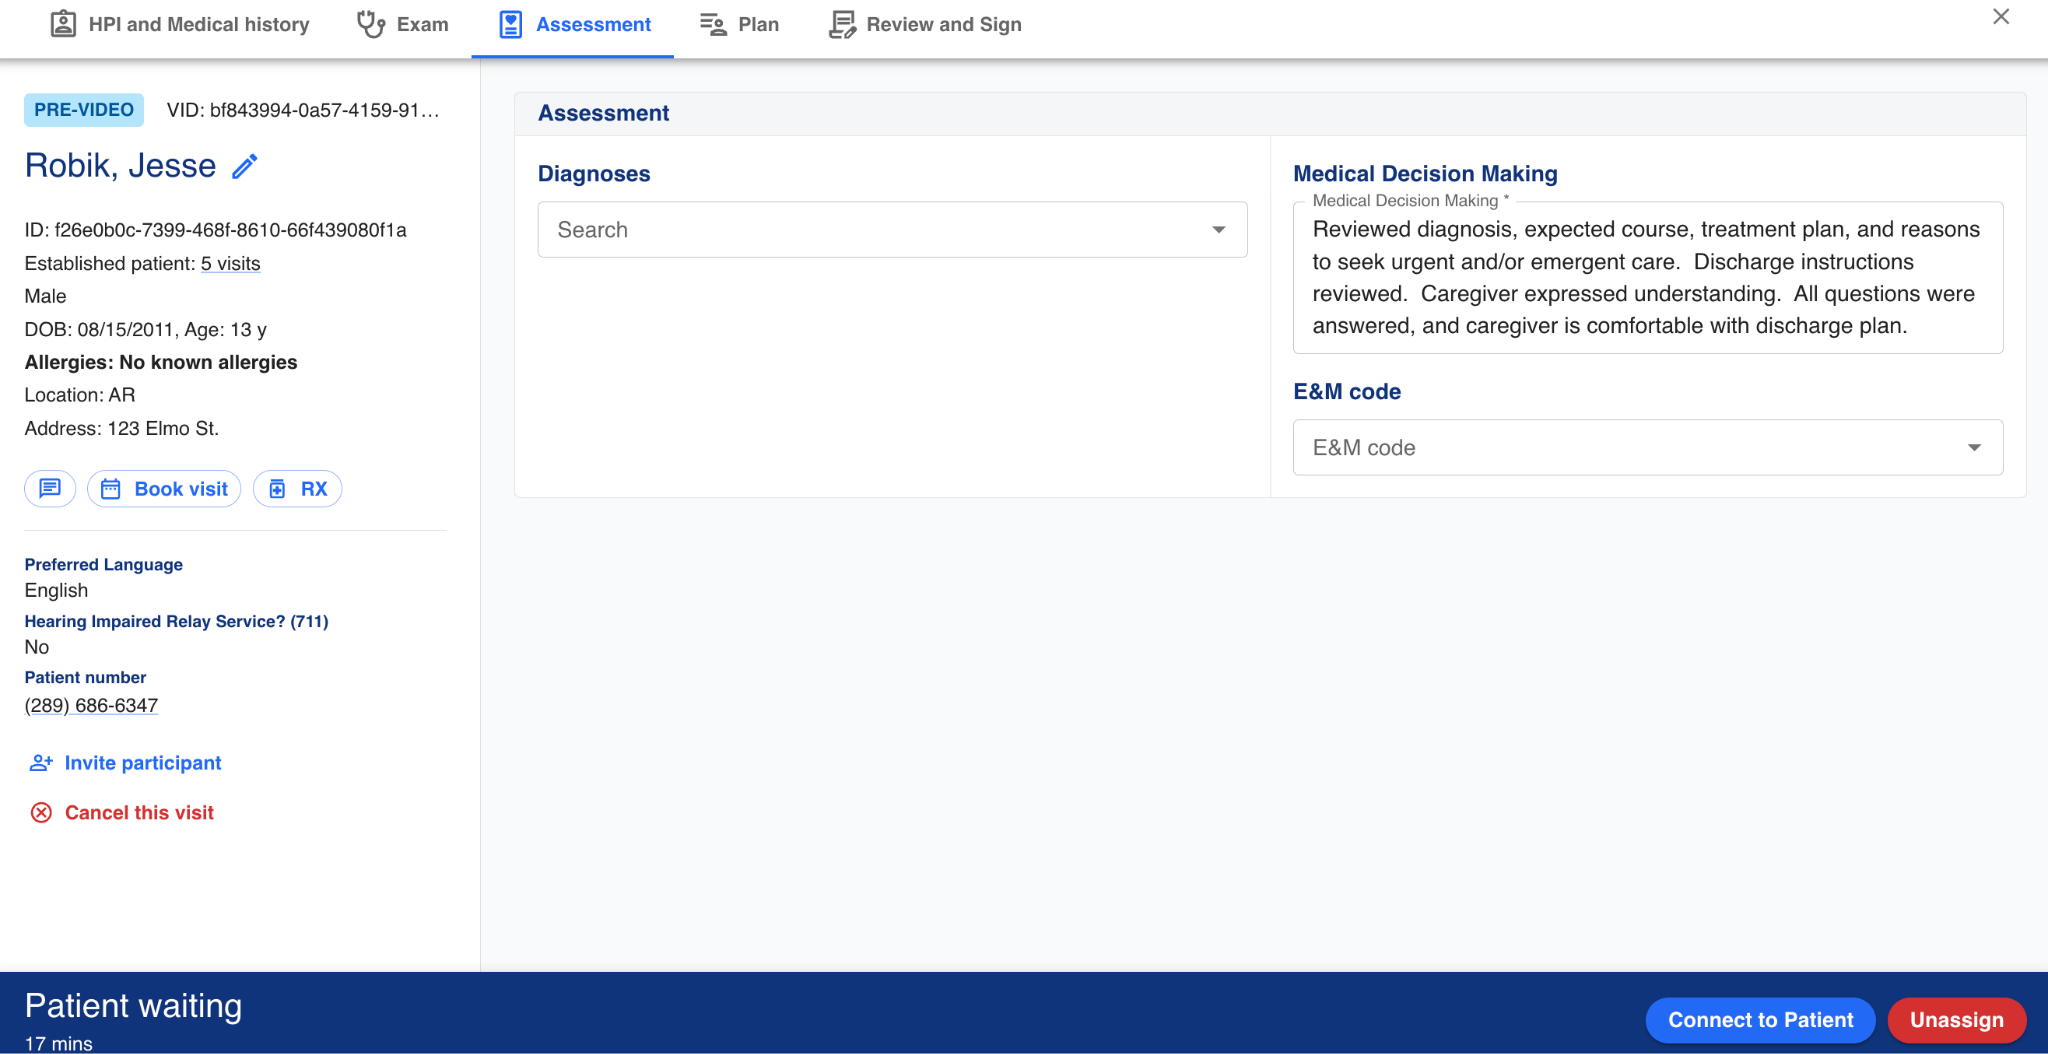Click the patient phone number link
The width and height of the screenshot is (2048, 1054).
(91, 705)
